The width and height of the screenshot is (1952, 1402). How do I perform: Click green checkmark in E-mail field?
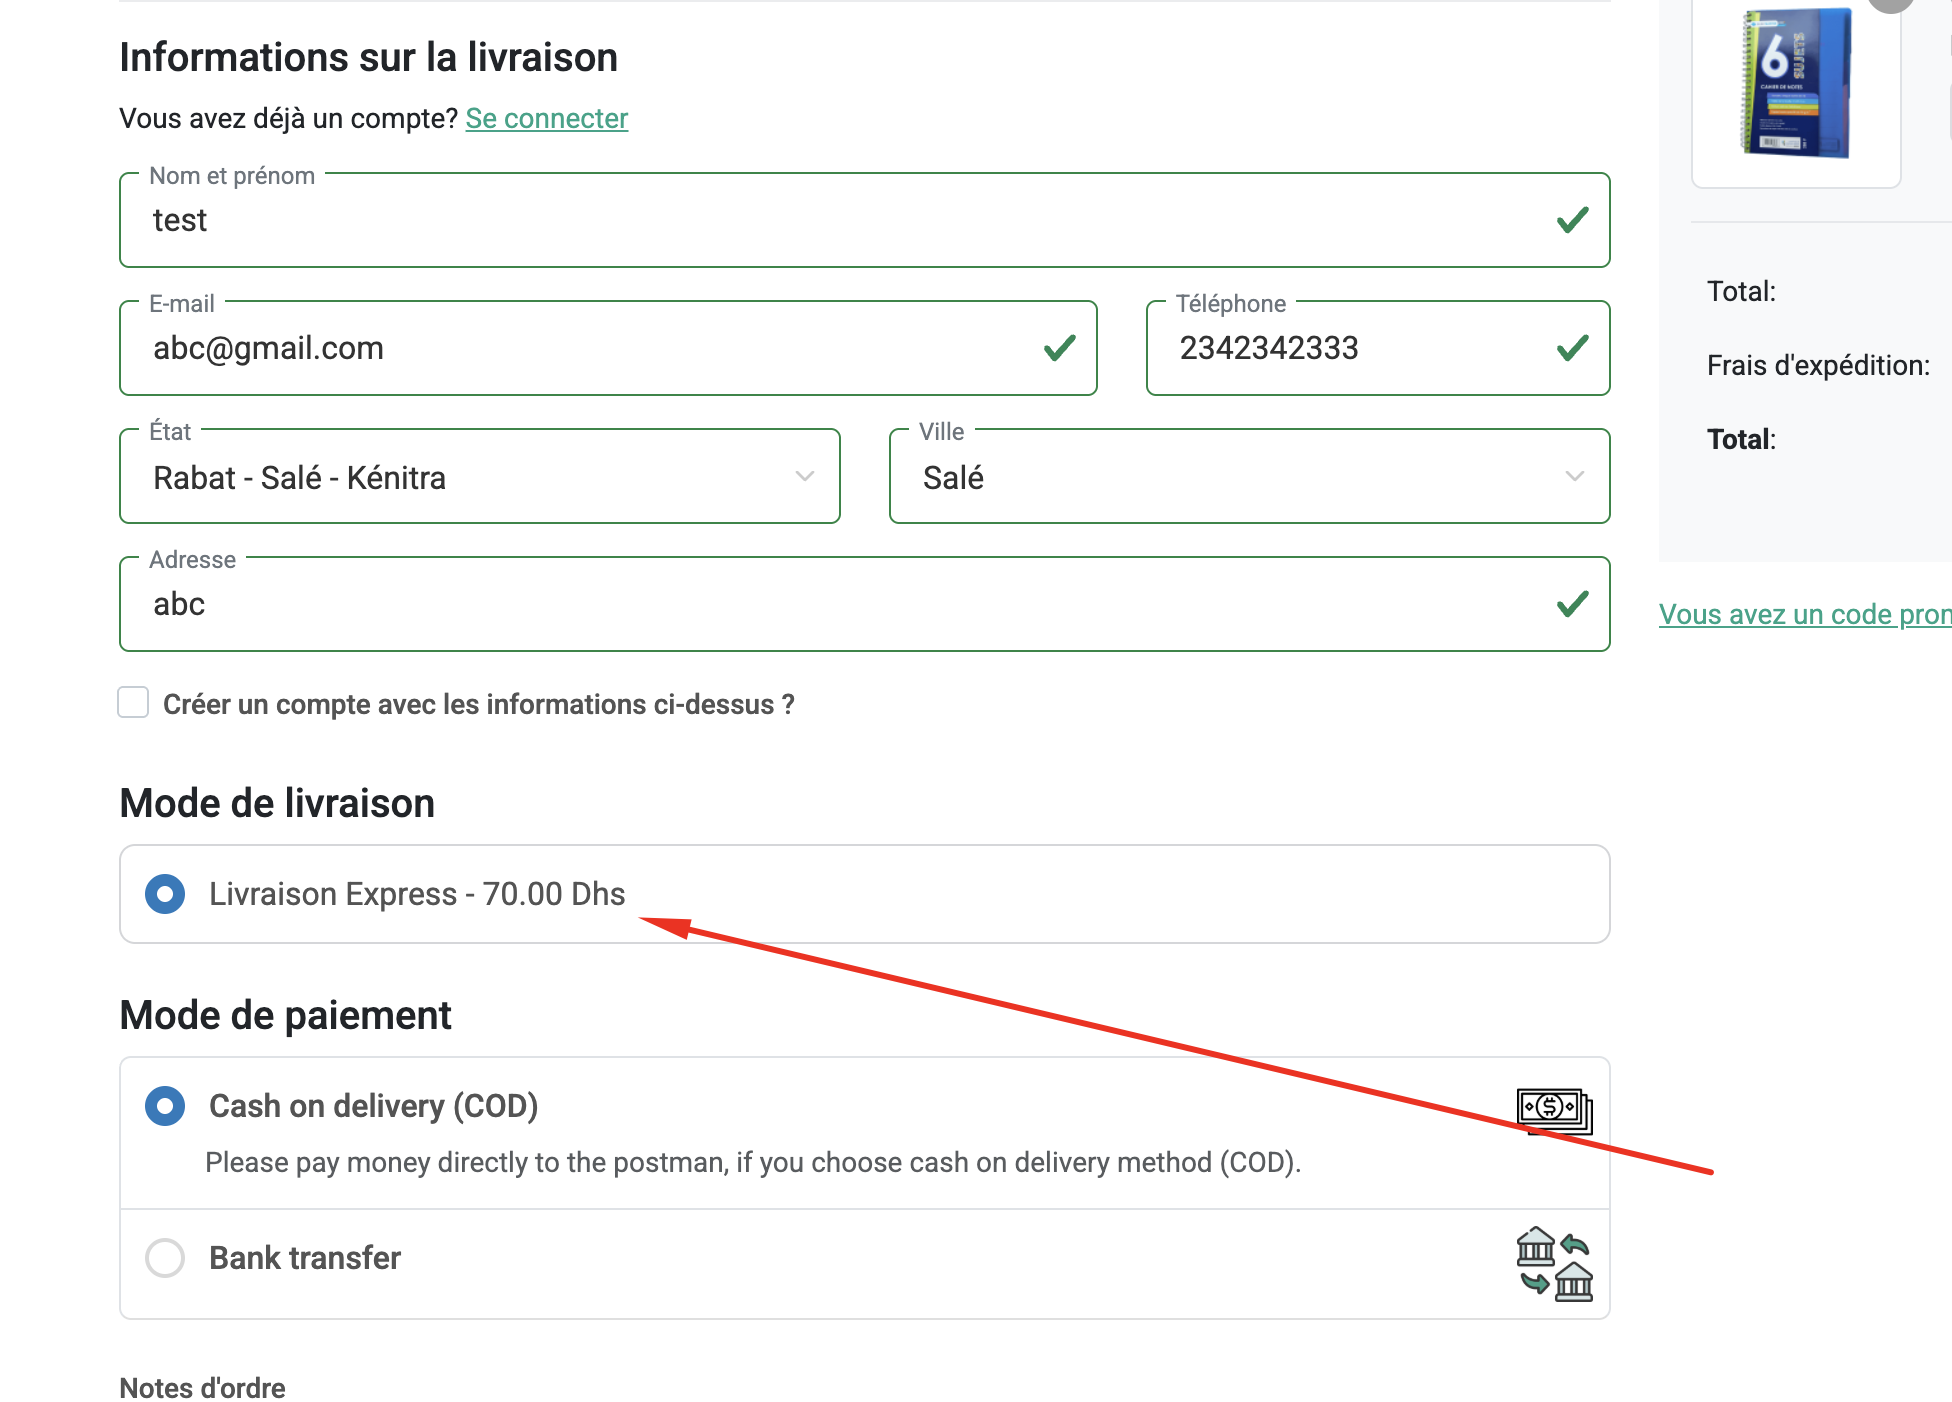click(1059, 348)
